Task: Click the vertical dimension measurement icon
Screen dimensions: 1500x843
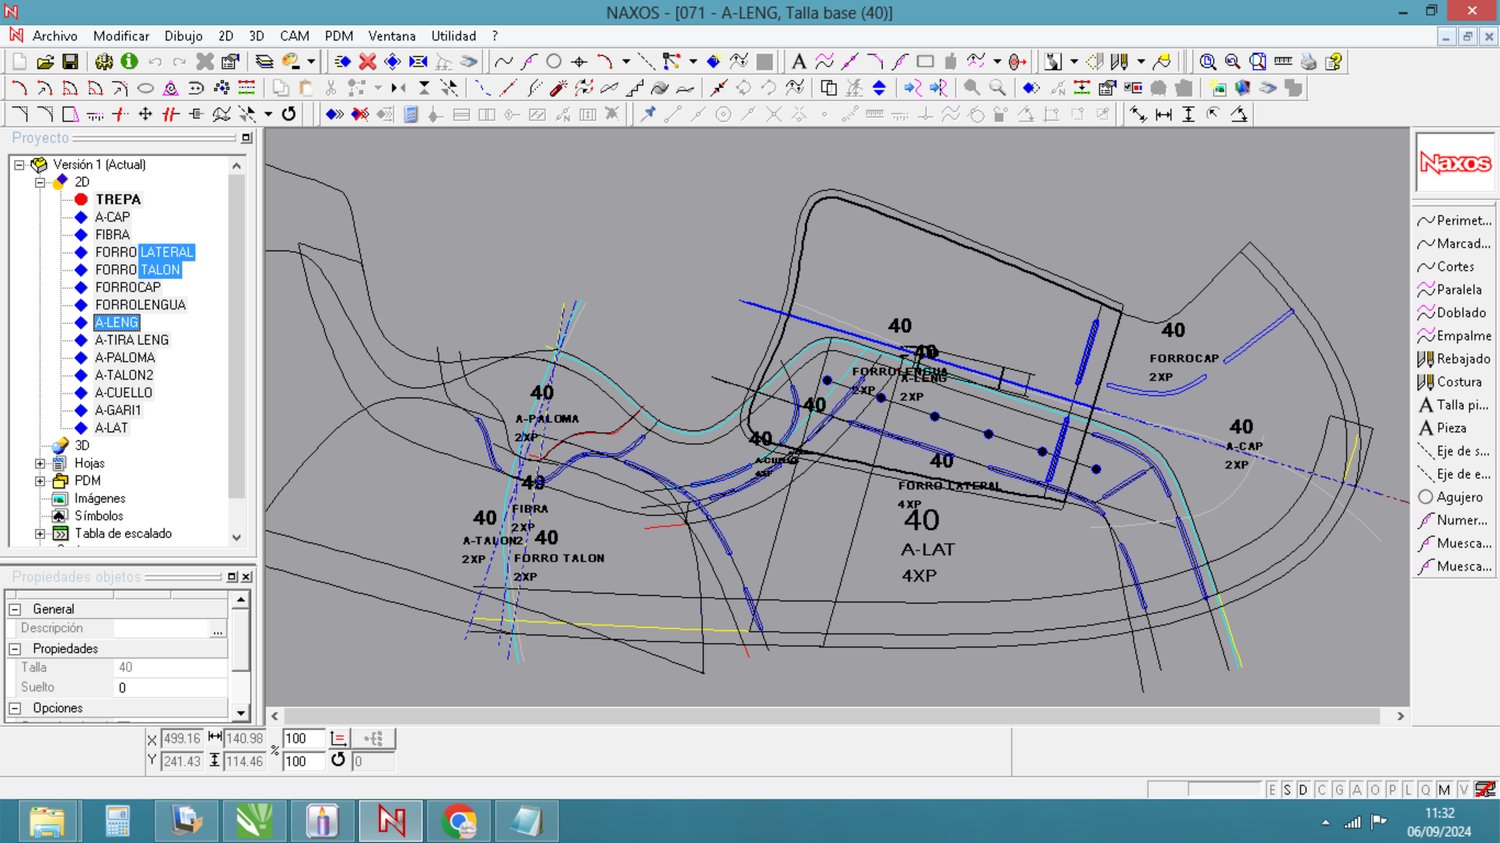Action: (1188, 114)
